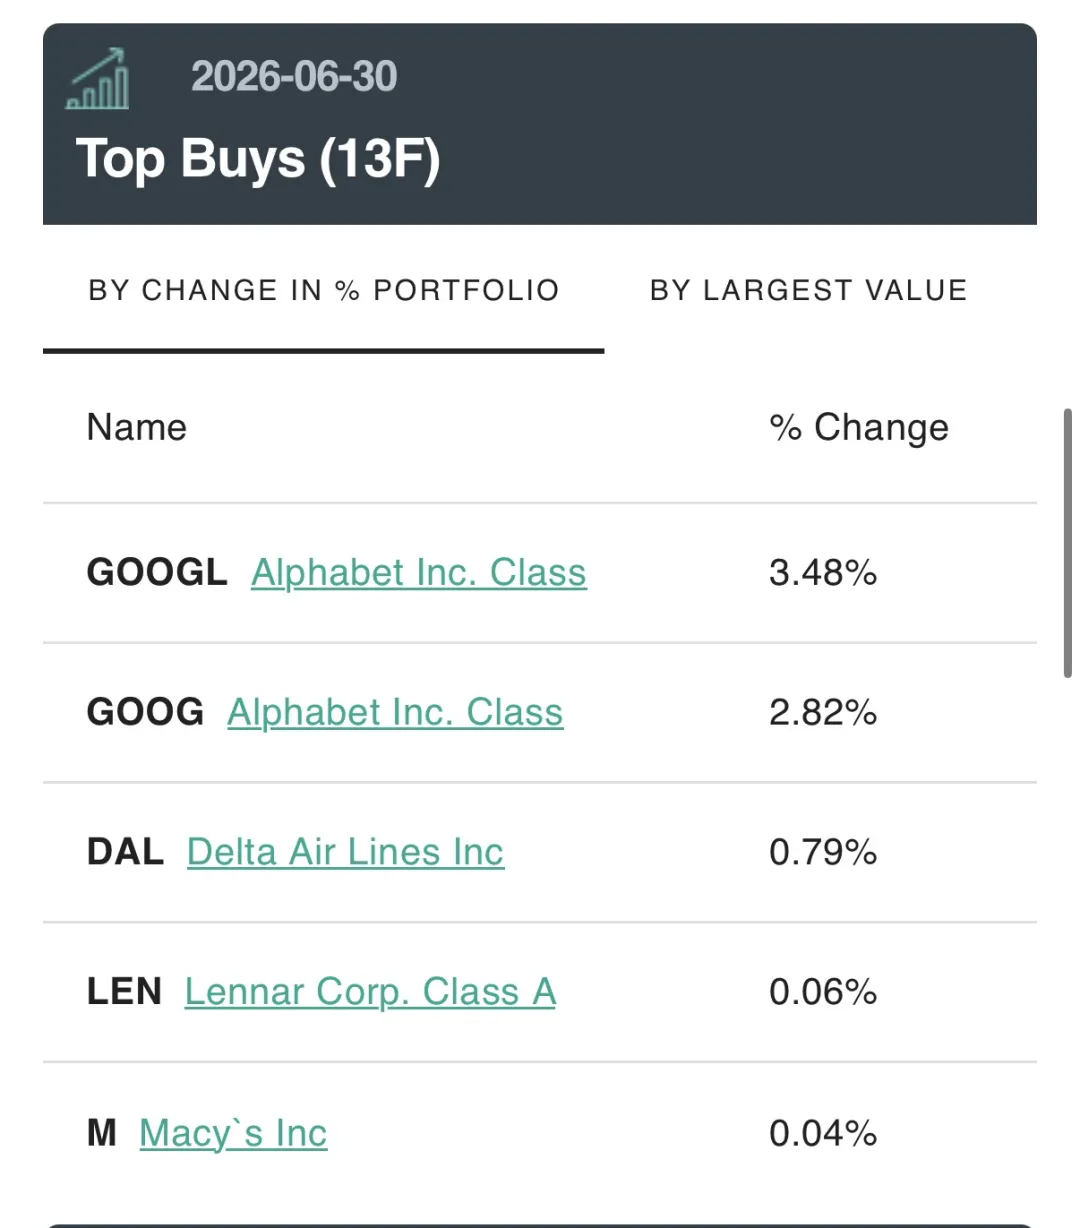1080x1228 pixels.
Task: Select the LEN ticker symbol
Action: [x=124, y=992]
